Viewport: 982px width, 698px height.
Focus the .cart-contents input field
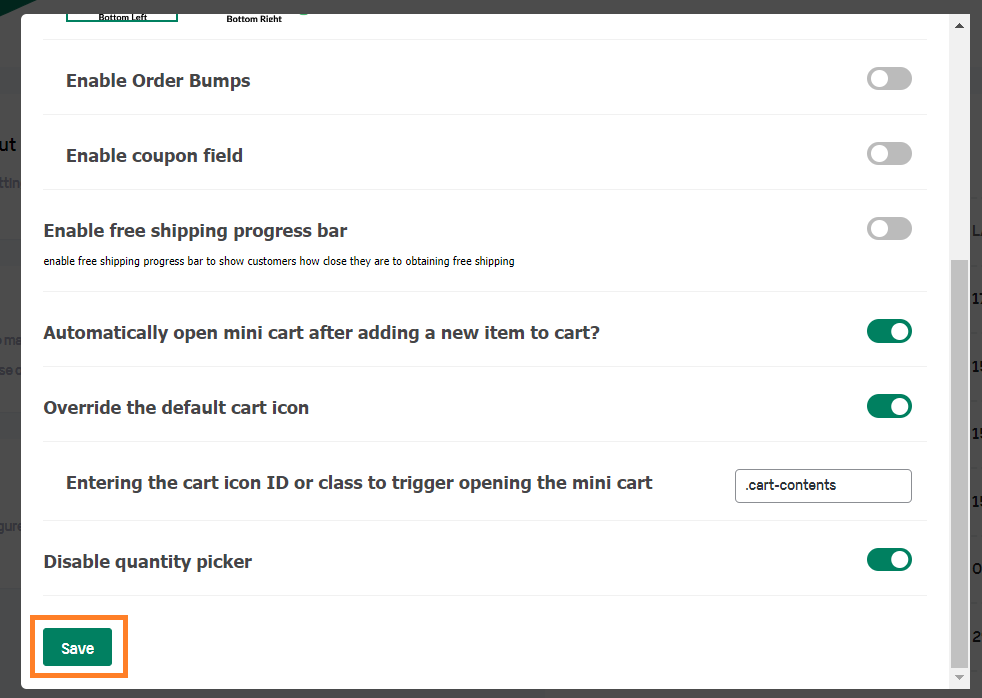pos(823,486)
